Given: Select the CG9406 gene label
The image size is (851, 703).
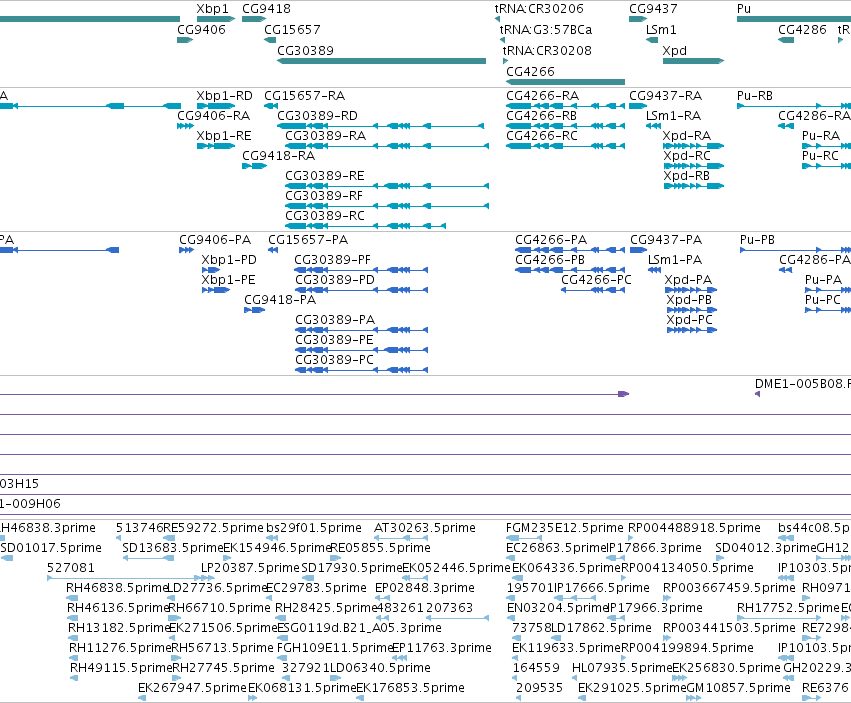Looking at the screenshot, I should point(201,30).
